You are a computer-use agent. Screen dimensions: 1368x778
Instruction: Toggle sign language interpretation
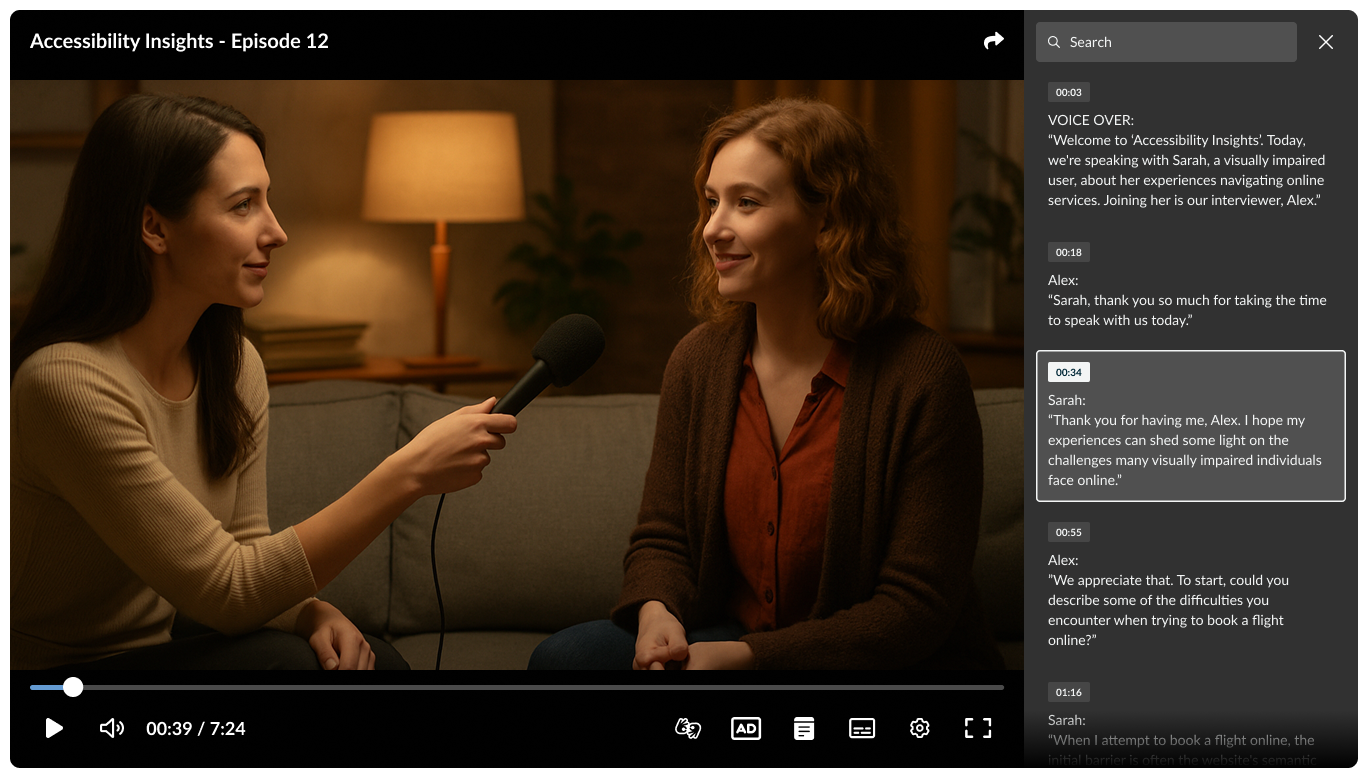coord(688,728)
